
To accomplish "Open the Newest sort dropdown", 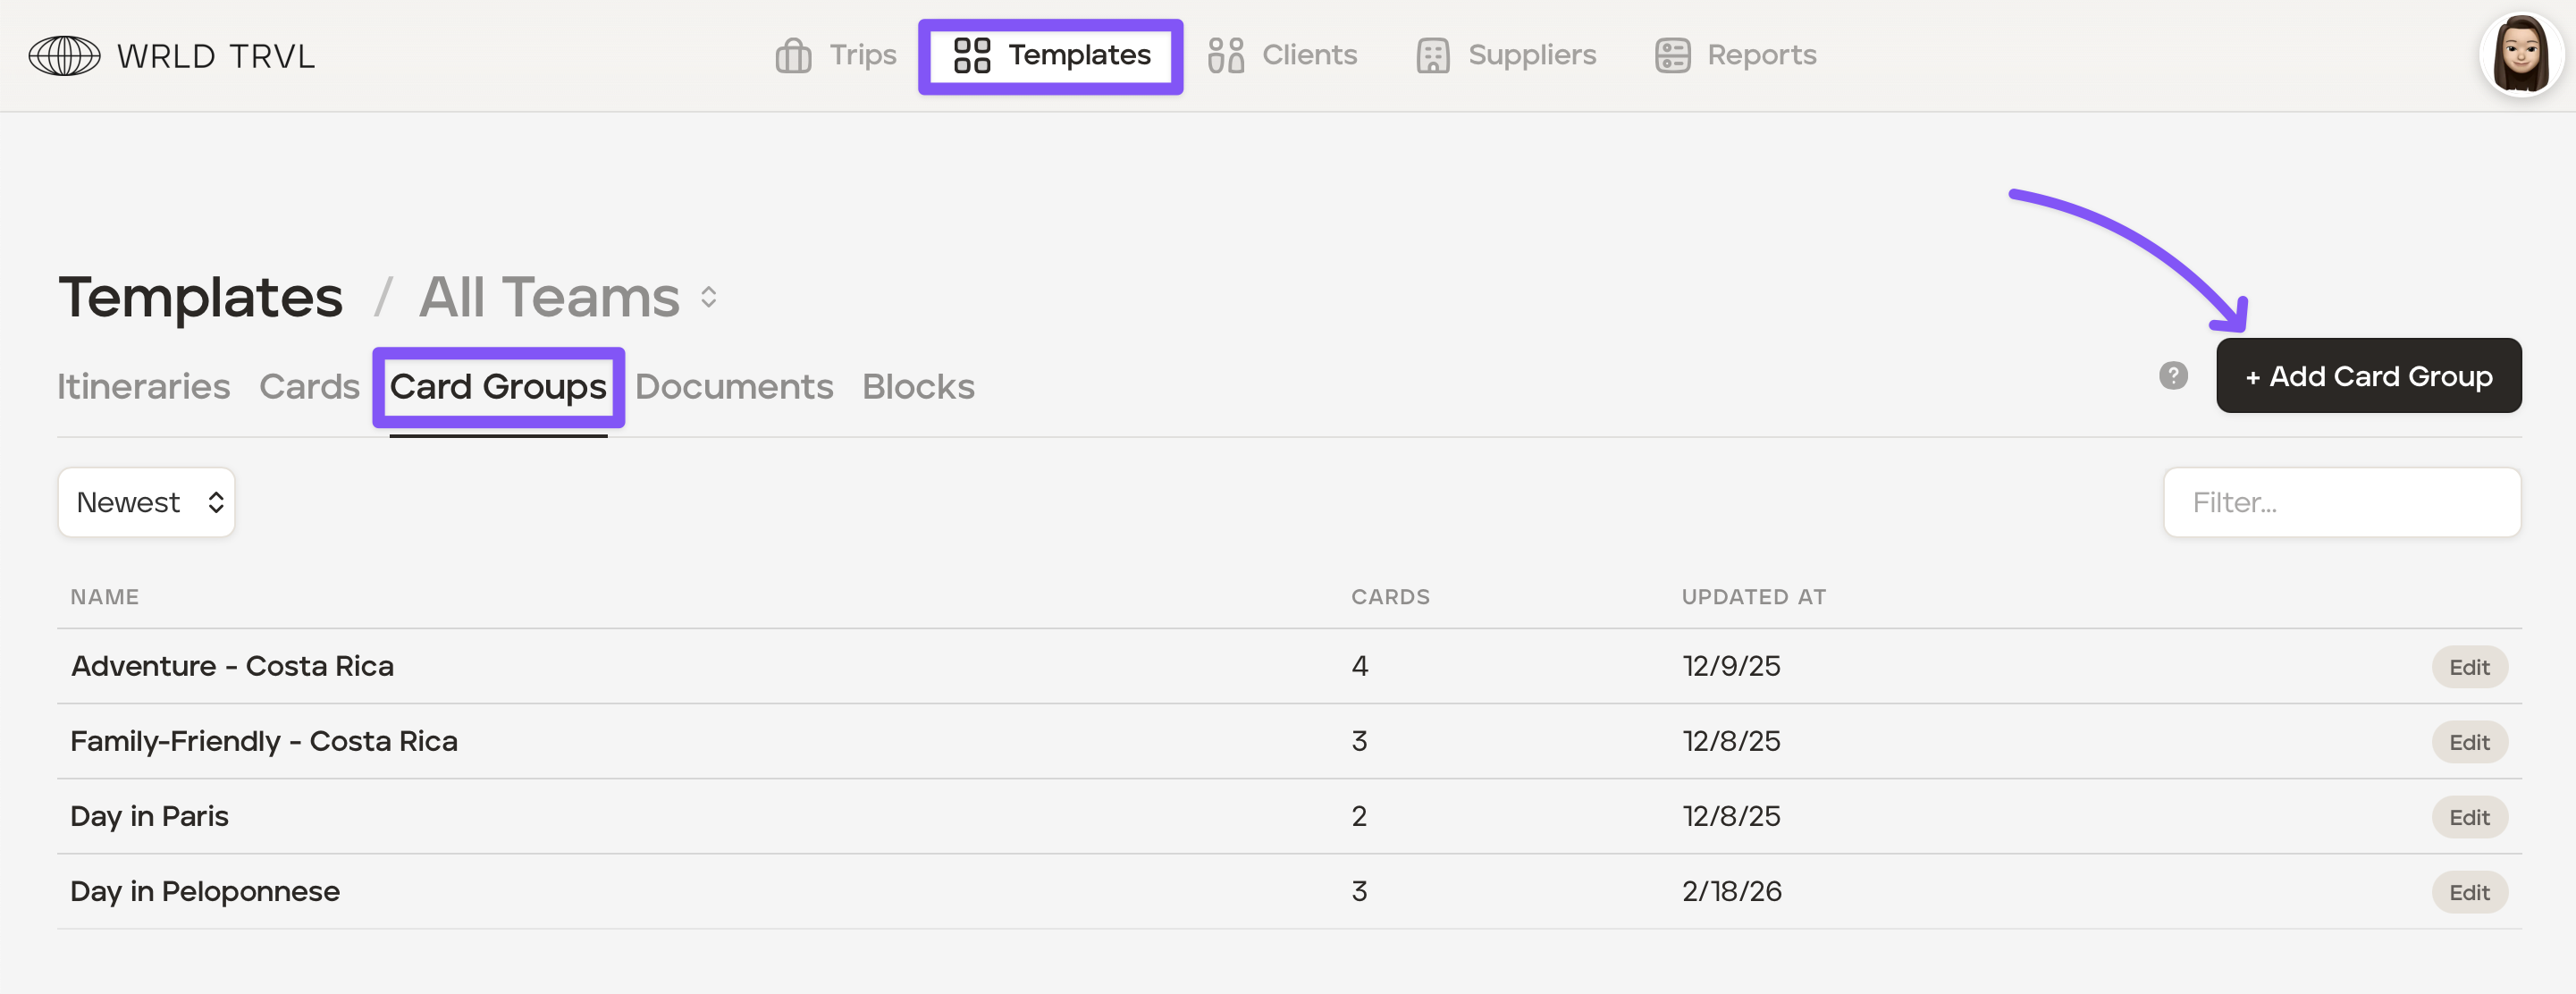I will pos(147,502).
